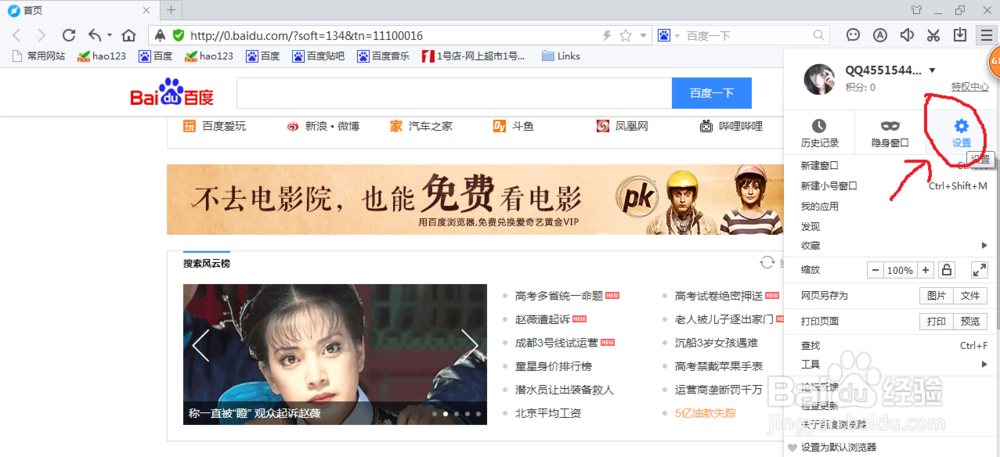Open the 斗鱼 site shortcut

(513, 126)
